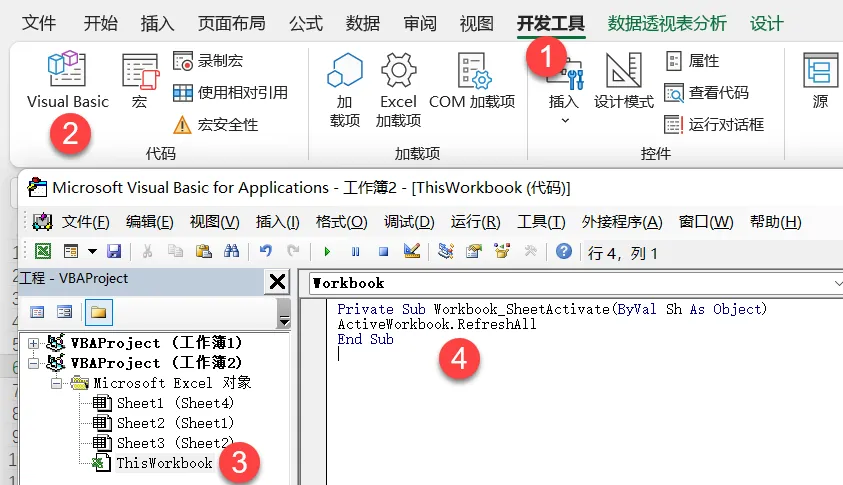
Task: Open VBA 窗口(W) menu
Action: (x=706, y=222)
